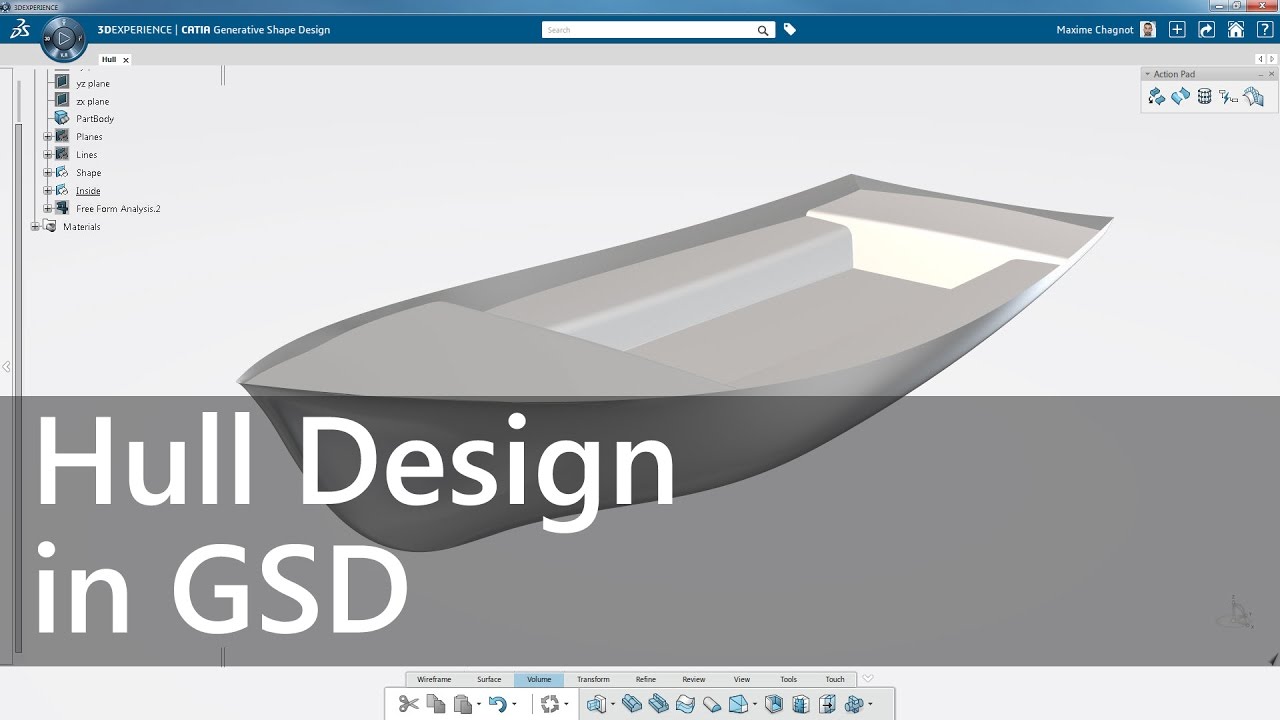Viewport: 1280px width, 720px height.
Task: Expand the Shape tree node
Action: [47, 172]
